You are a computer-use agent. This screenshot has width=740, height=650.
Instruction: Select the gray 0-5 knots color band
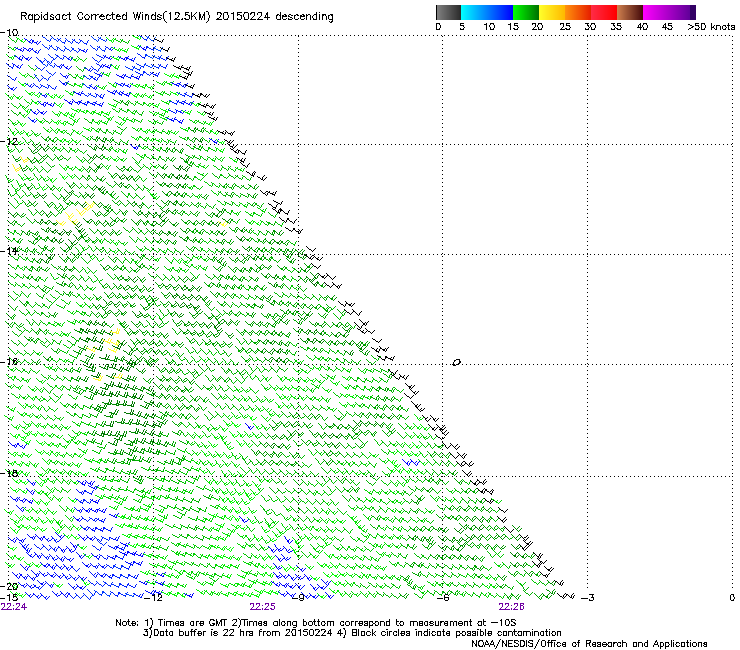pos(448,12)
